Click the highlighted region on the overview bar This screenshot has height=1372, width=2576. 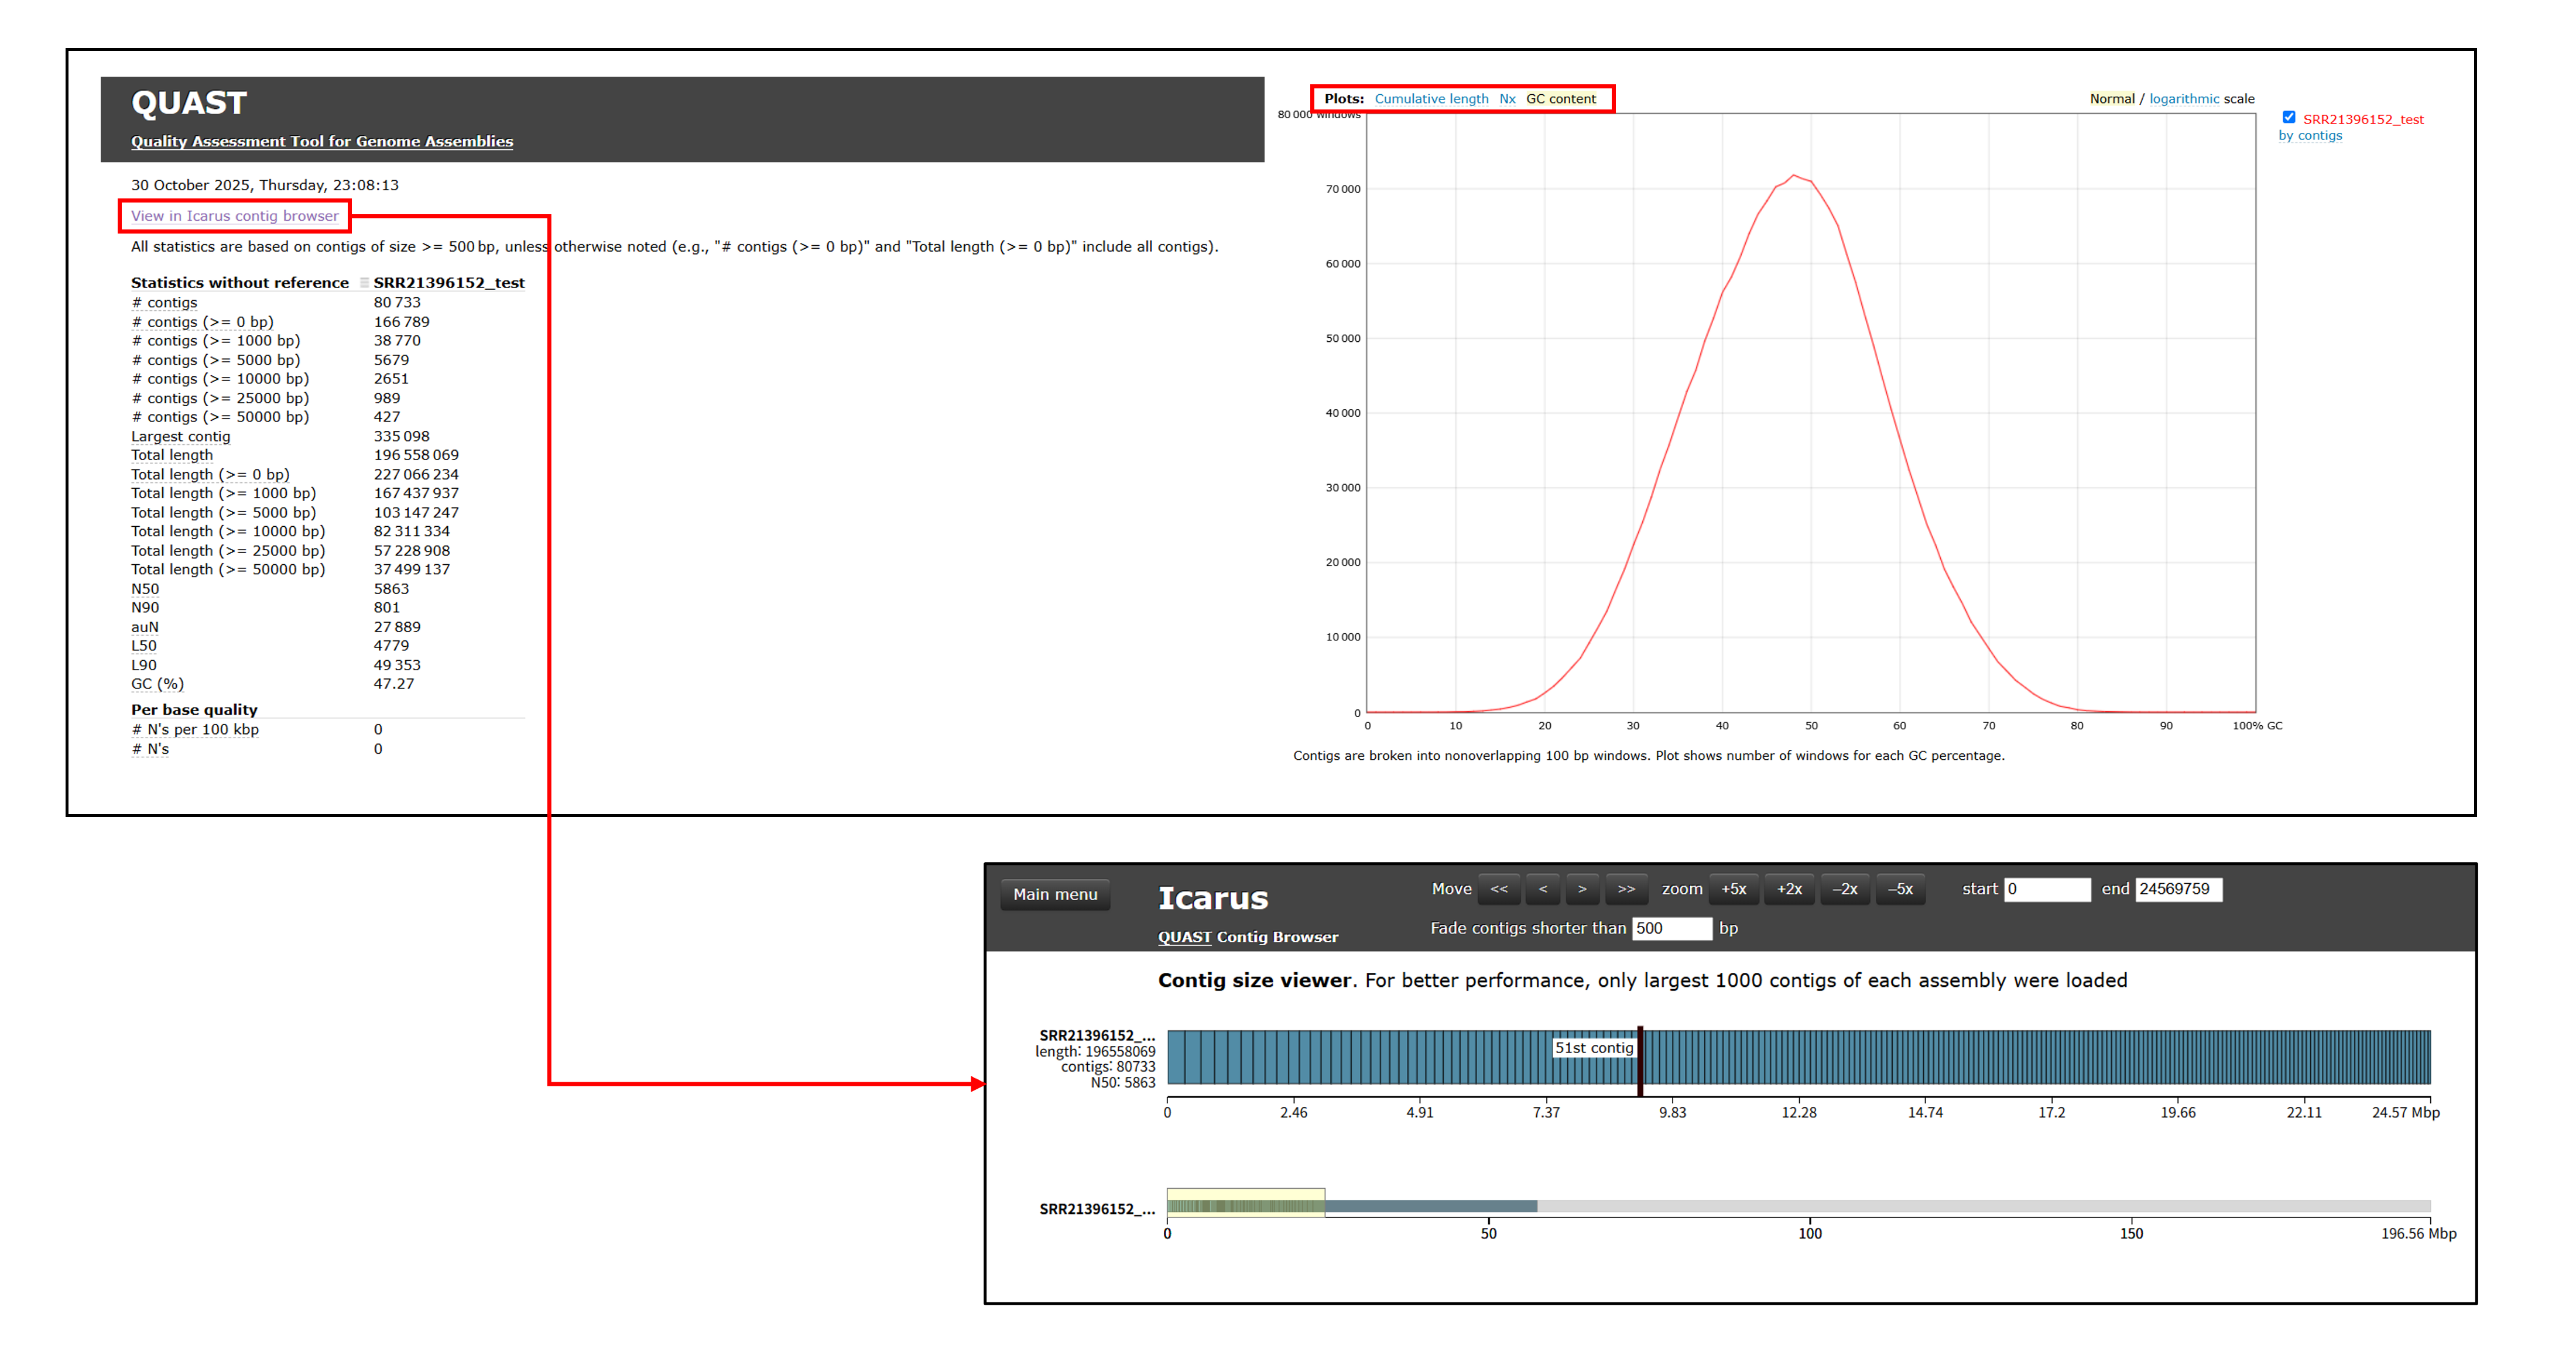click(x=1245, y=1203)
